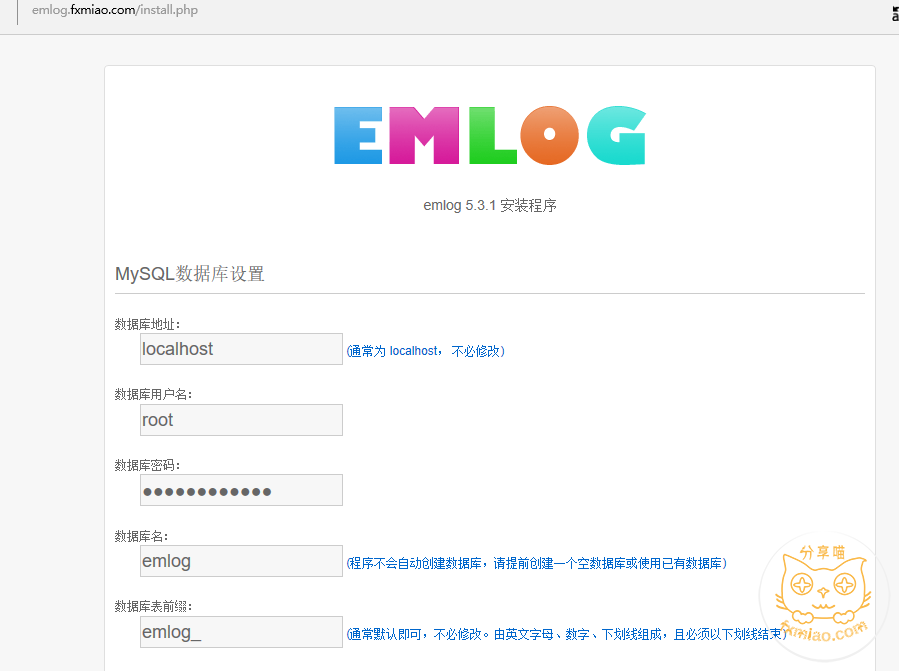The image size is (899, 671).
Task: Click the hint about creating an empty database beforehand
Action: 537,563
